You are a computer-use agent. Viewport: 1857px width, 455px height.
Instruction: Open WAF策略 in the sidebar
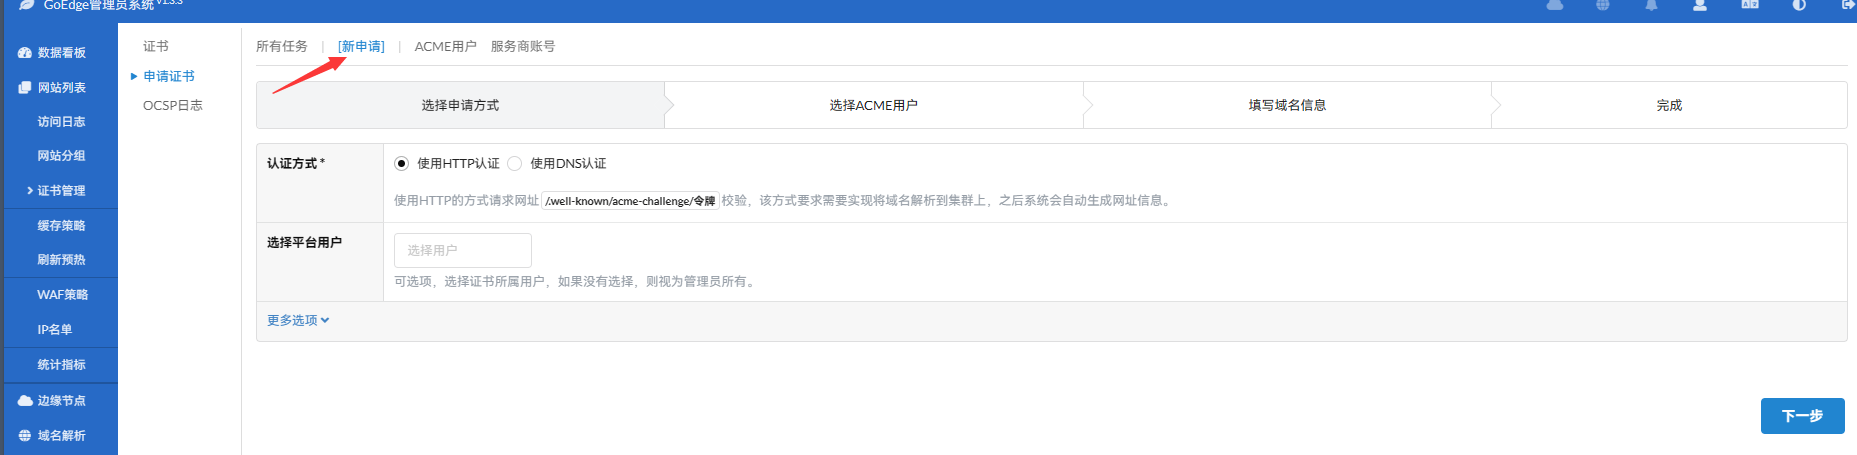[x=62, y=295]
